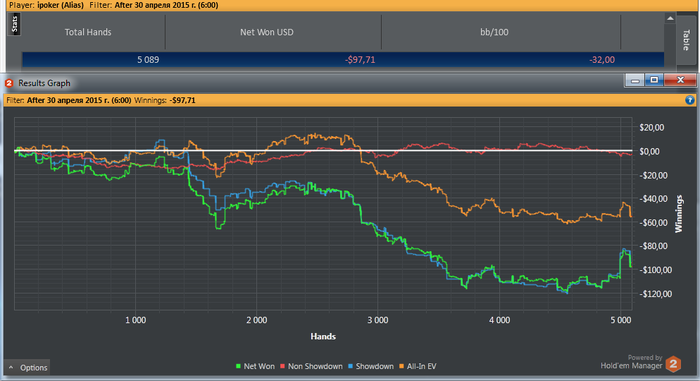The height and width of the screenshot is (381, 700).
Task: Click the -$100,00 winnings axis label
Action: [x=655, y=270]
